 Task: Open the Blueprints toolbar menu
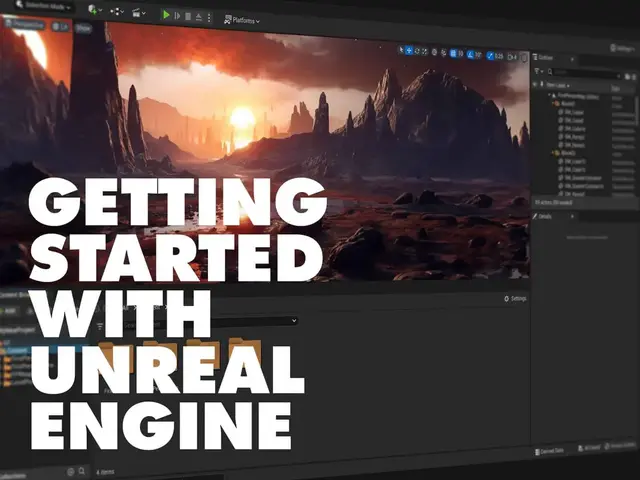coord(117,11)
